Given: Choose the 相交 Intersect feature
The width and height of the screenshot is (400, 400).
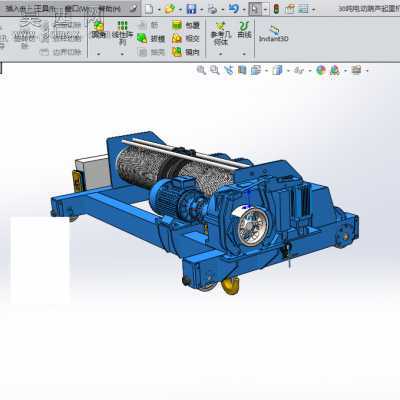Looking at the screenshot, I should click(x=186, y=39).
